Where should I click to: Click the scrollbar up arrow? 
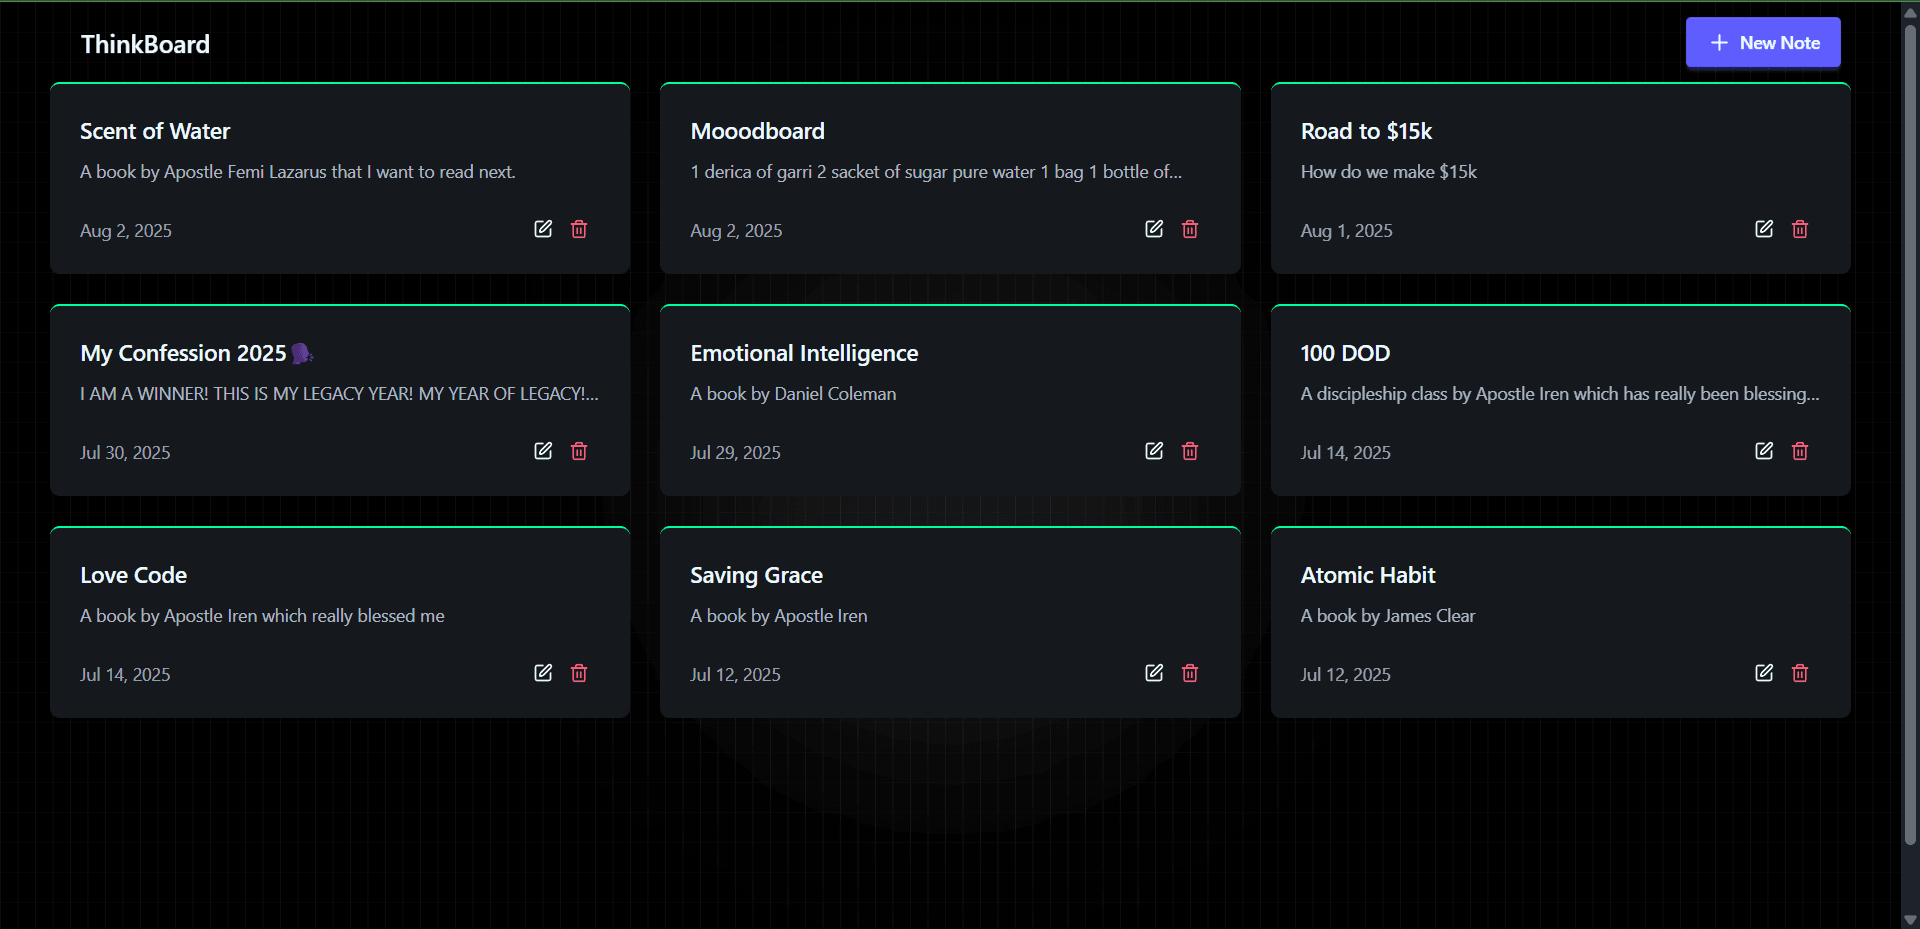coord(1910,12)
